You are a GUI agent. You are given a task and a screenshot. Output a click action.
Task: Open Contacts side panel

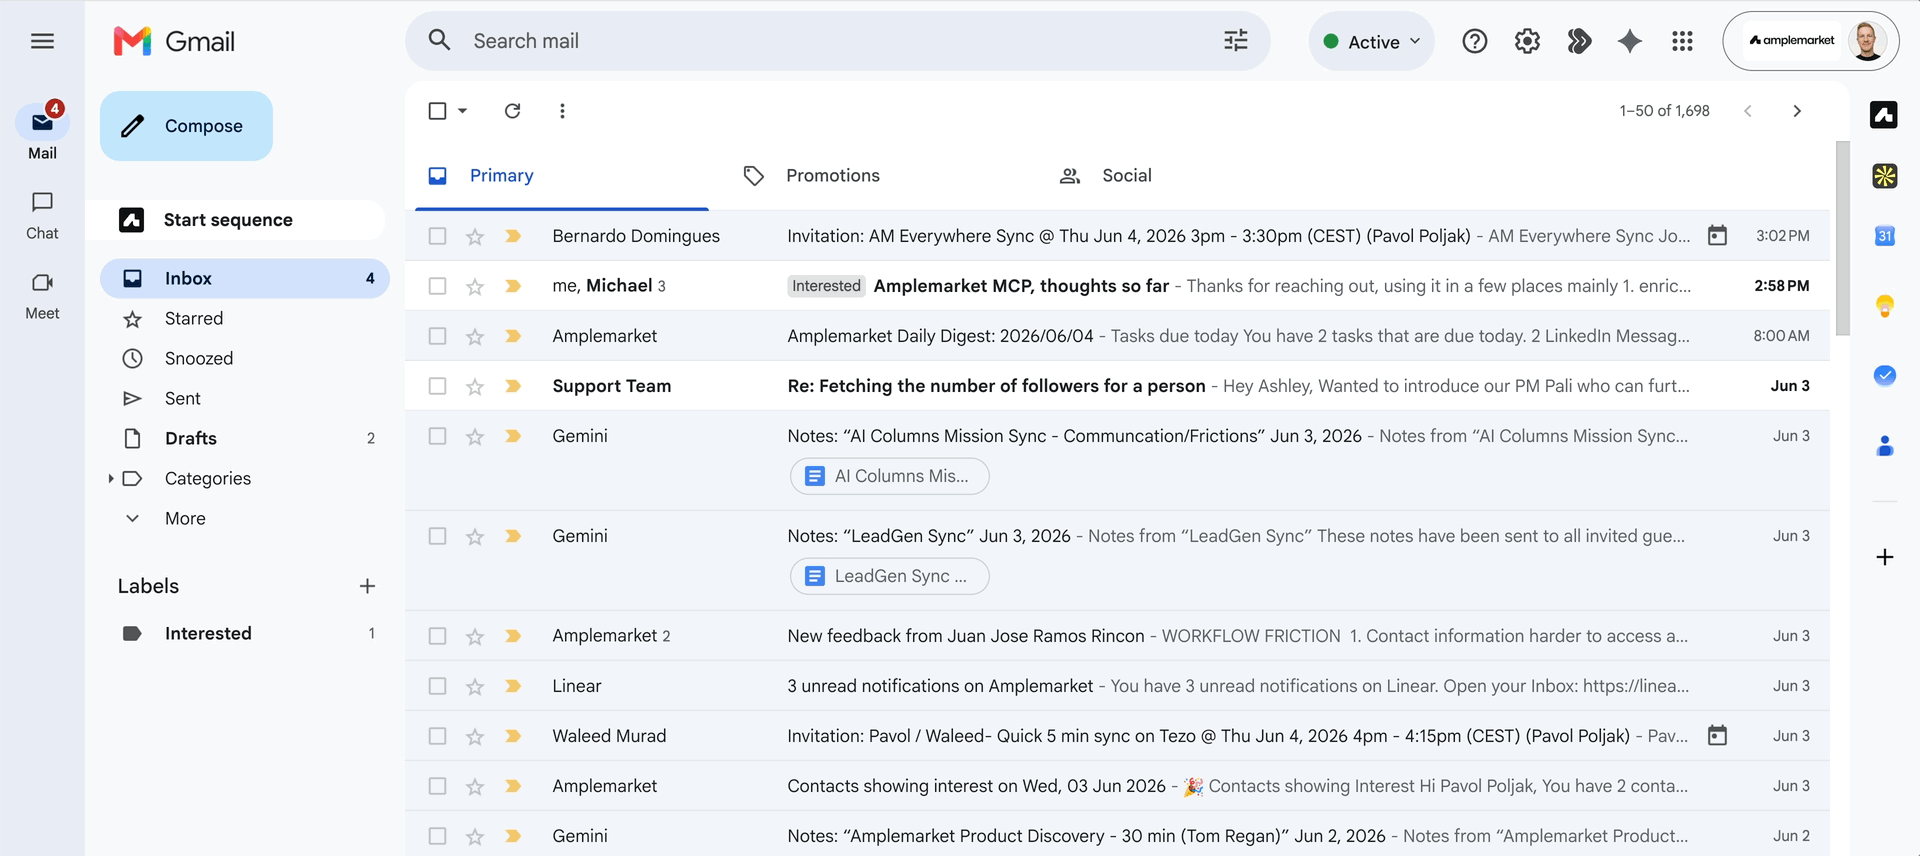tap(1884, 446)
